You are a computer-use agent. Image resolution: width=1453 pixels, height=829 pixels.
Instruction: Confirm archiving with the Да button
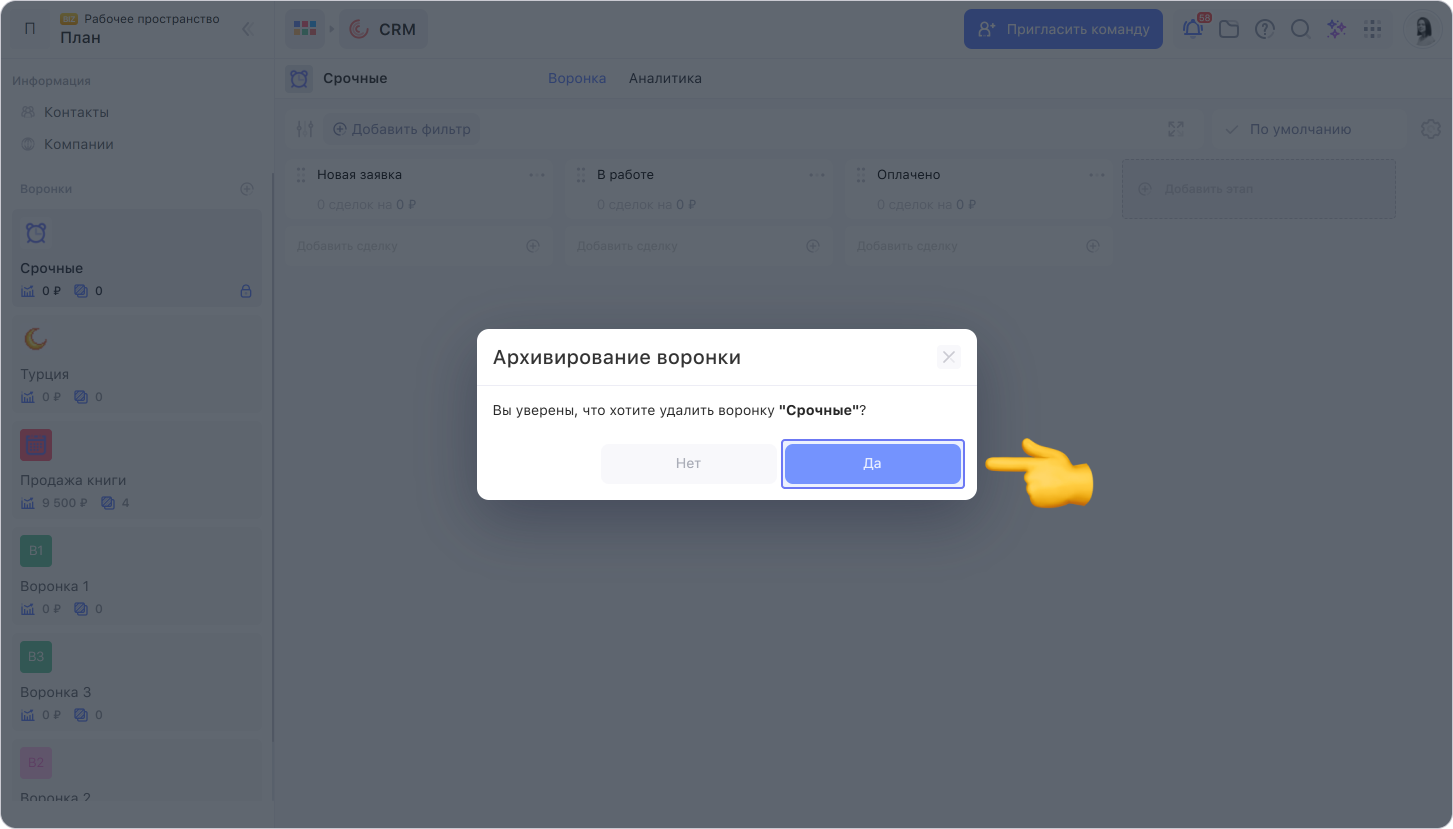pyautogui.click(x=872, y=464)
